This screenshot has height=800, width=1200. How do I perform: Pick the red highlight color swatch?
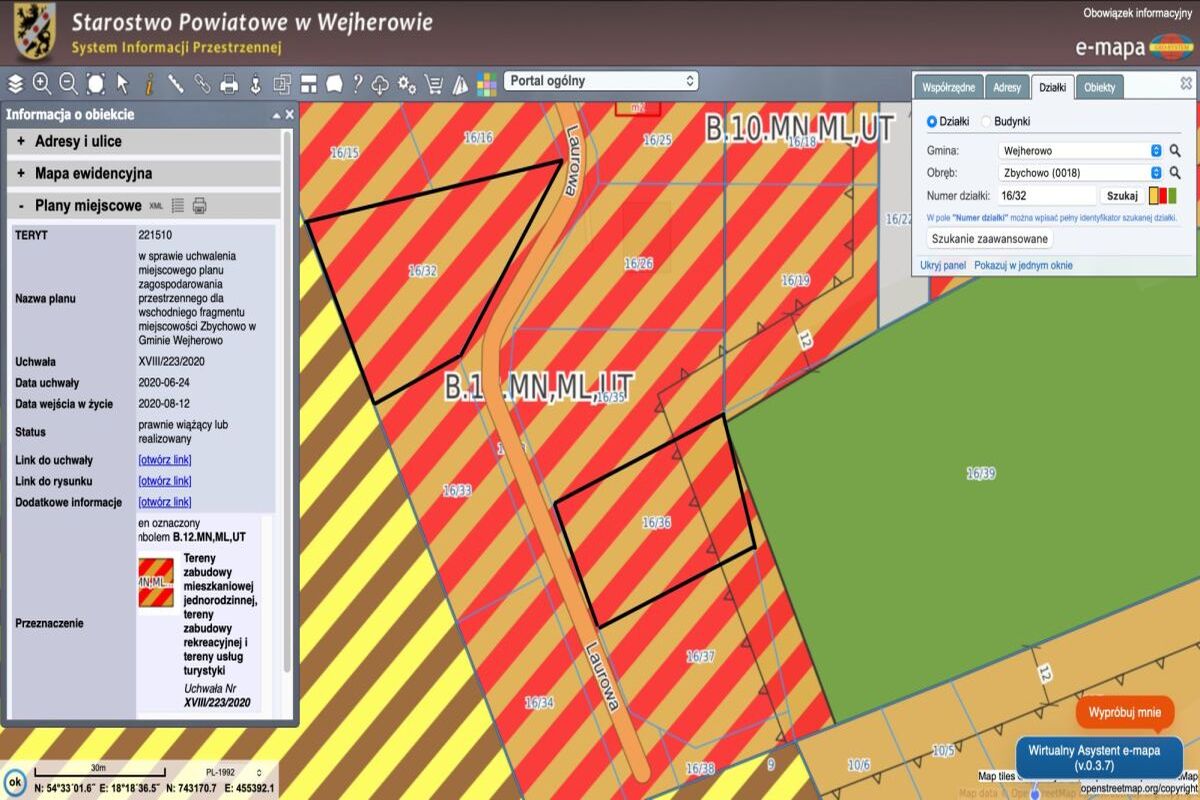point(1162,196)
